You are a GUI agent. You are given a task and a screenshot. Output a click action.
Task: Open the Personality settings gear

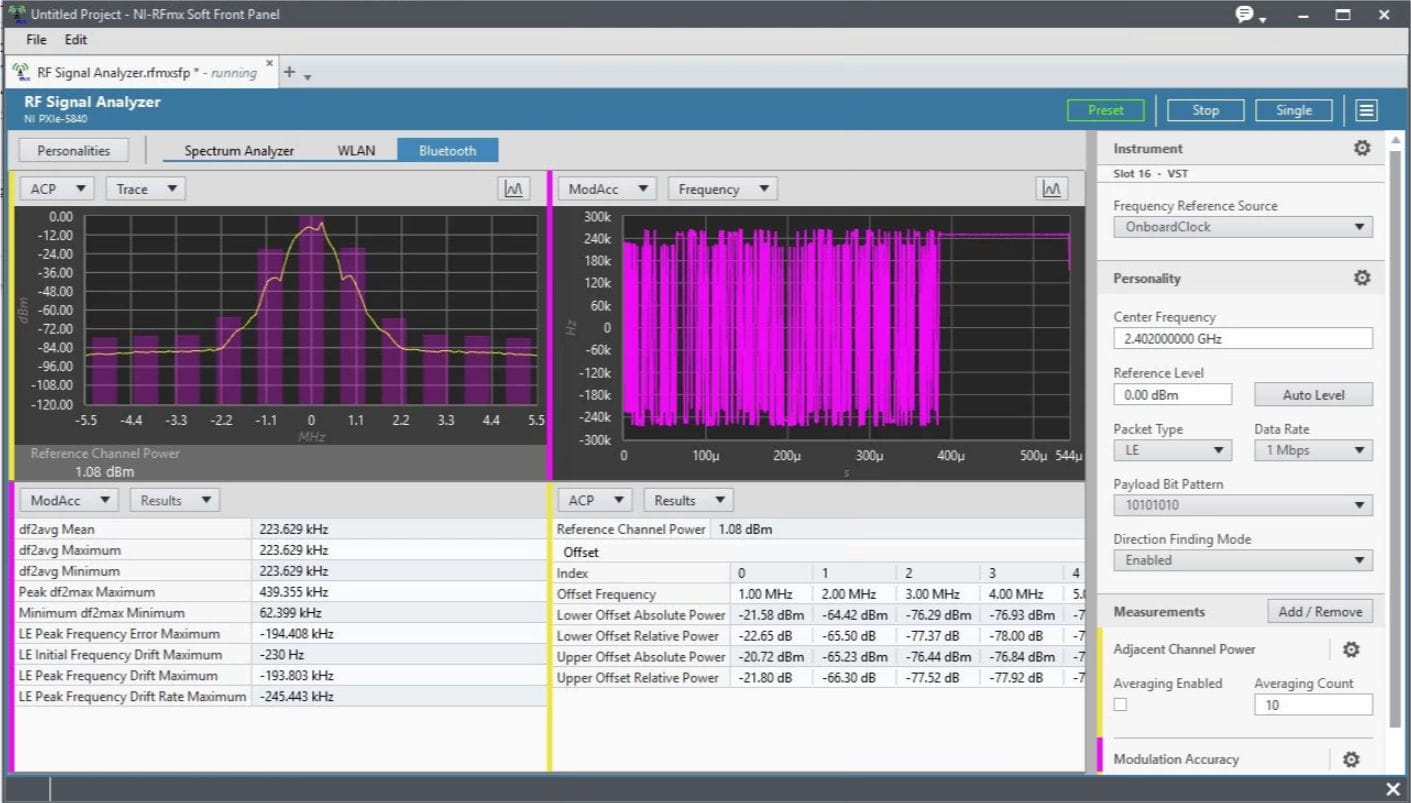coord(1361,277)
